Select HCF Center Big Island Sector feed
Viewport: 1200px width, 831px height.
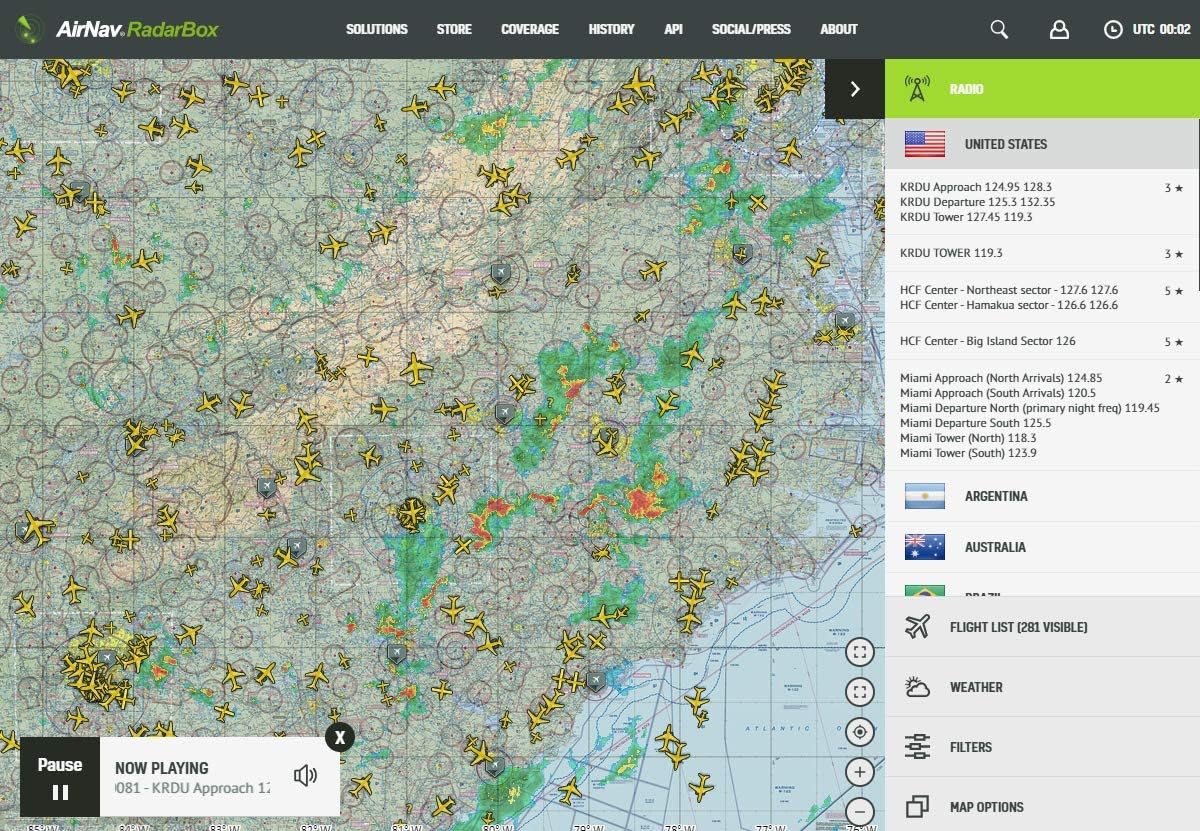coord(987,341)
